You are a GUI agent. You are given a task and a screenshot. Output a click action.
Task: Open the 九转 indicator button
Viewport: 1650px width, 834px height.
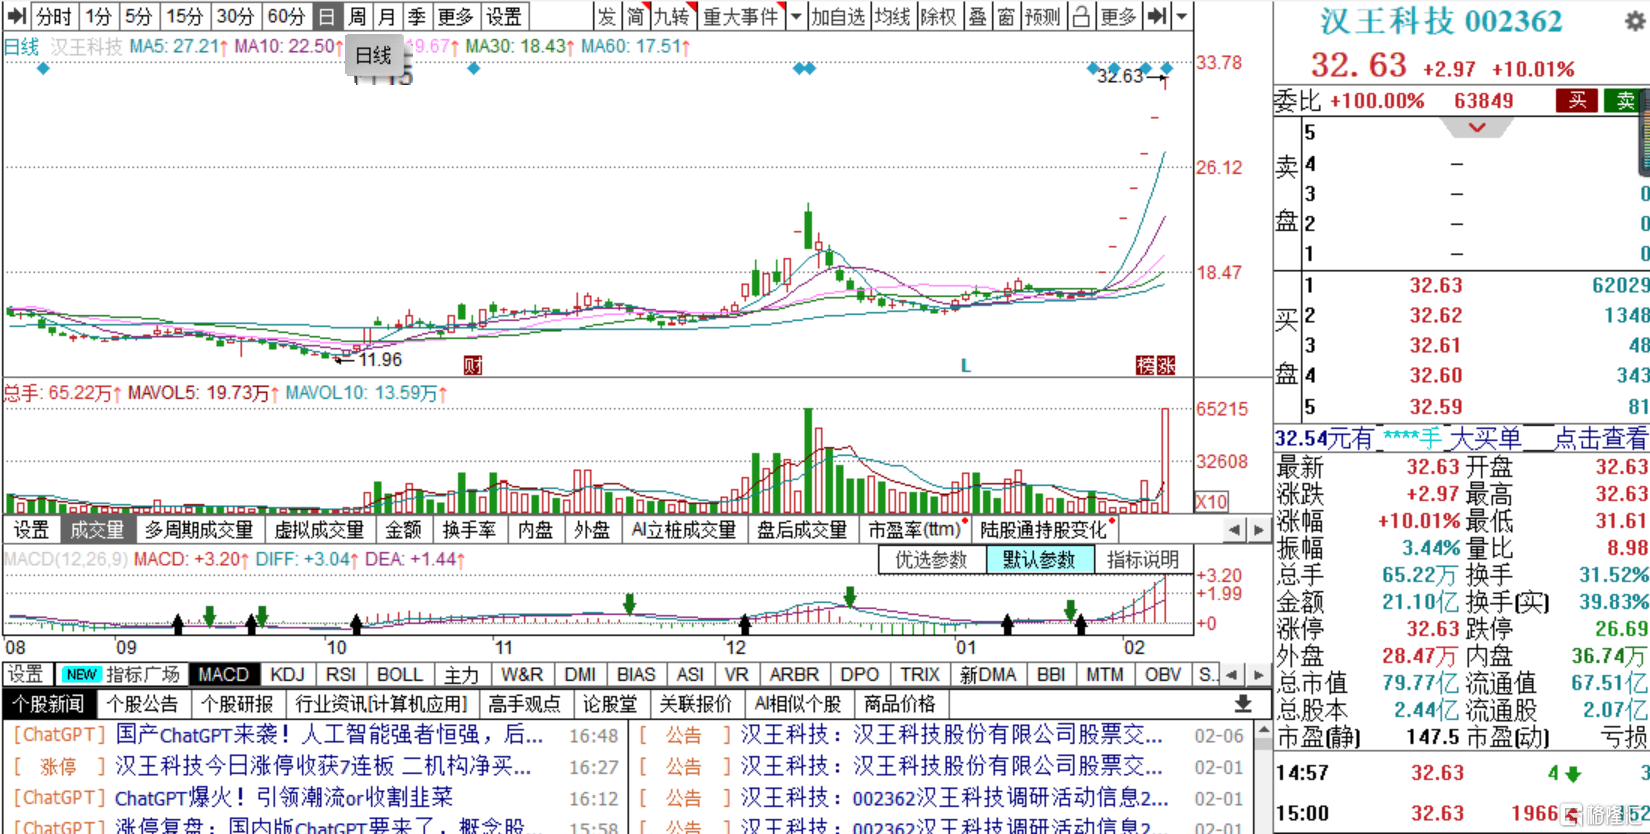coord(673,16)
